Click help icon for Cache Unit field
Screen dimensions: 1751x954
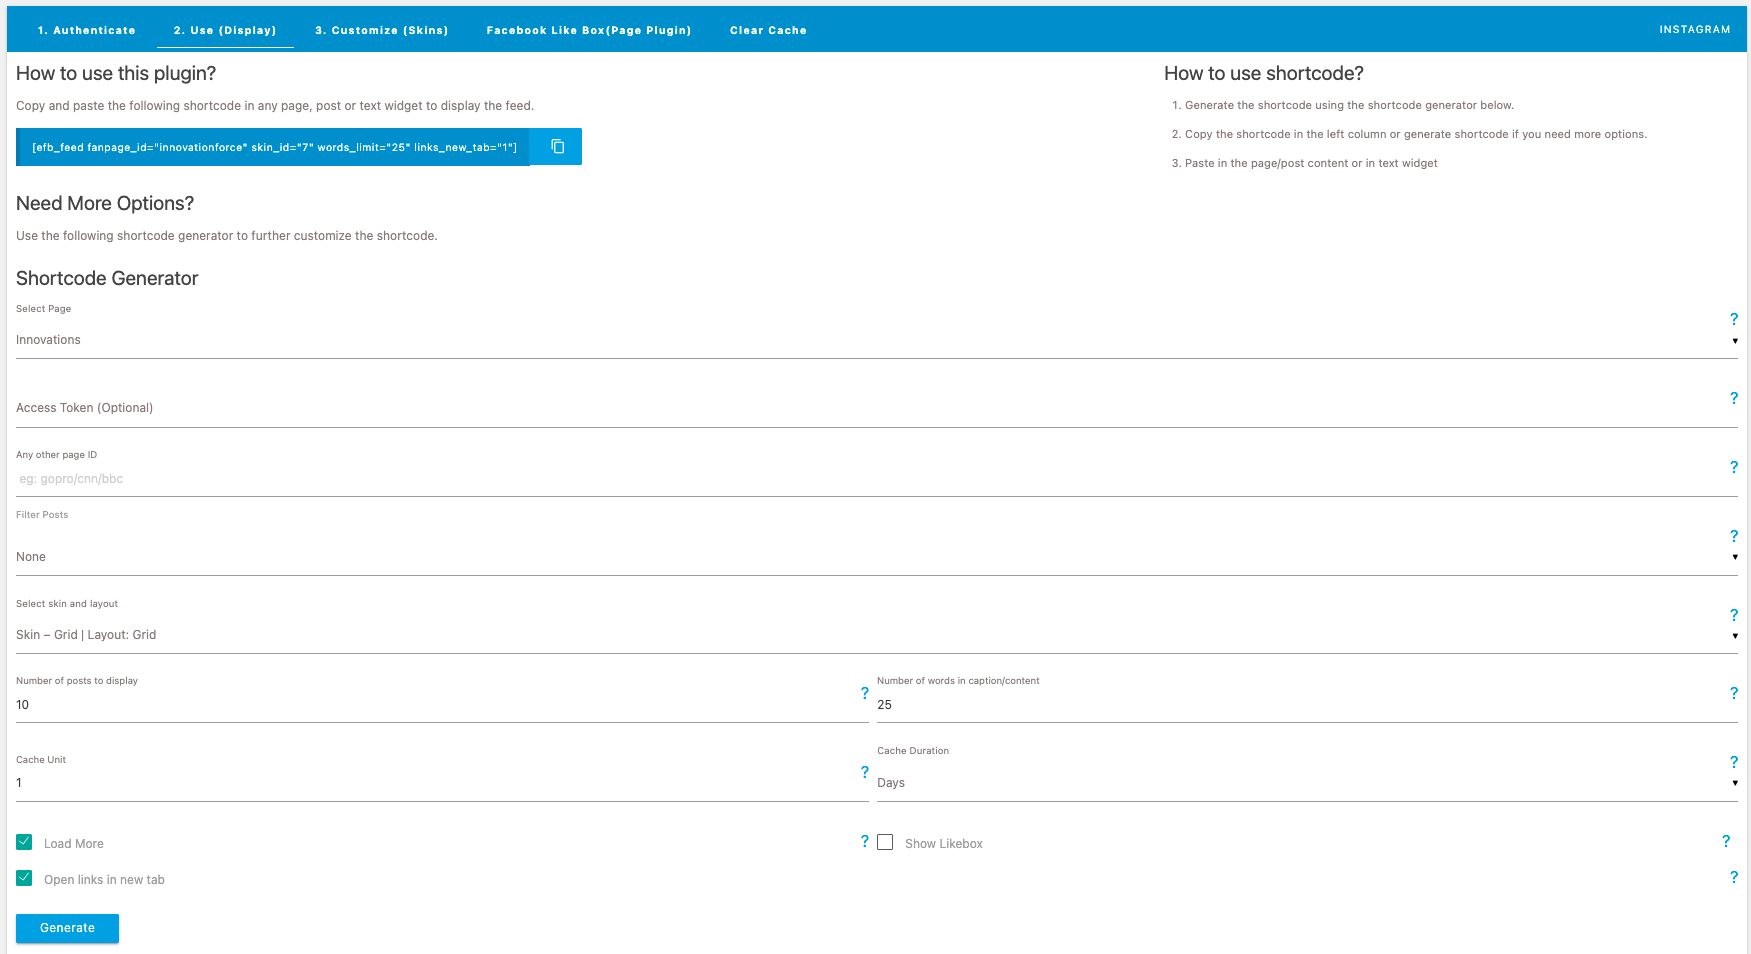click(865, 772)
